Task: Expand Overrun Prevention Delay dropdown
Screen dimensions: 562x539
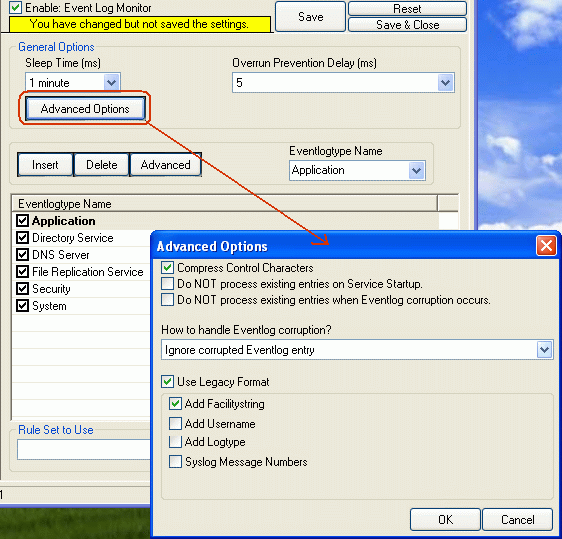Action: point(446,83)
